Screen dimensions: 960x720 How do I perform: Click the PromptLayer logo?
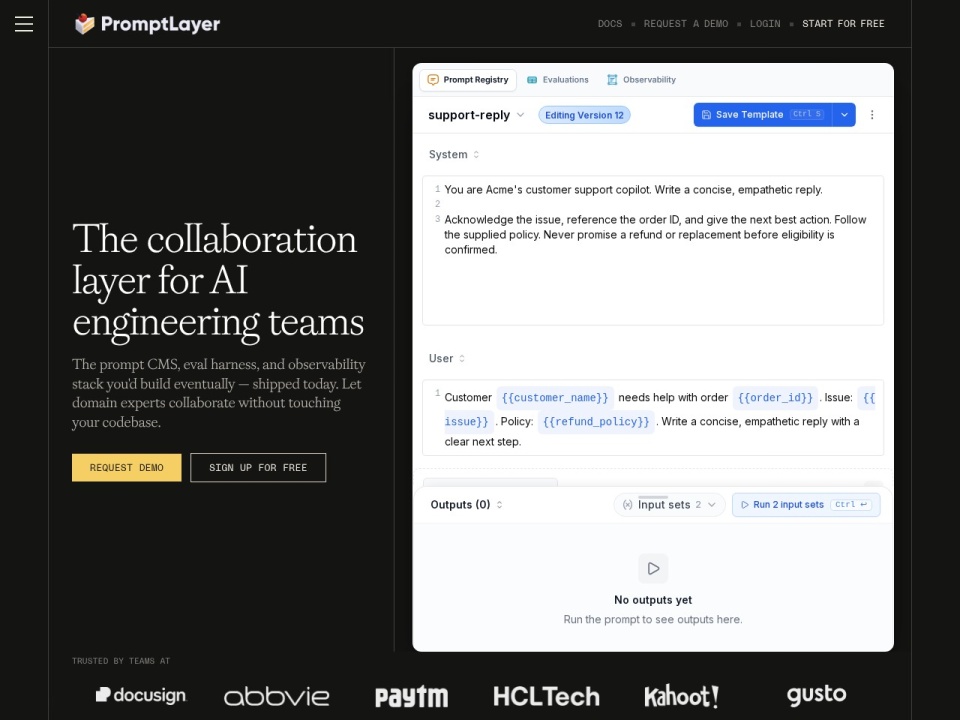point(148,24)
